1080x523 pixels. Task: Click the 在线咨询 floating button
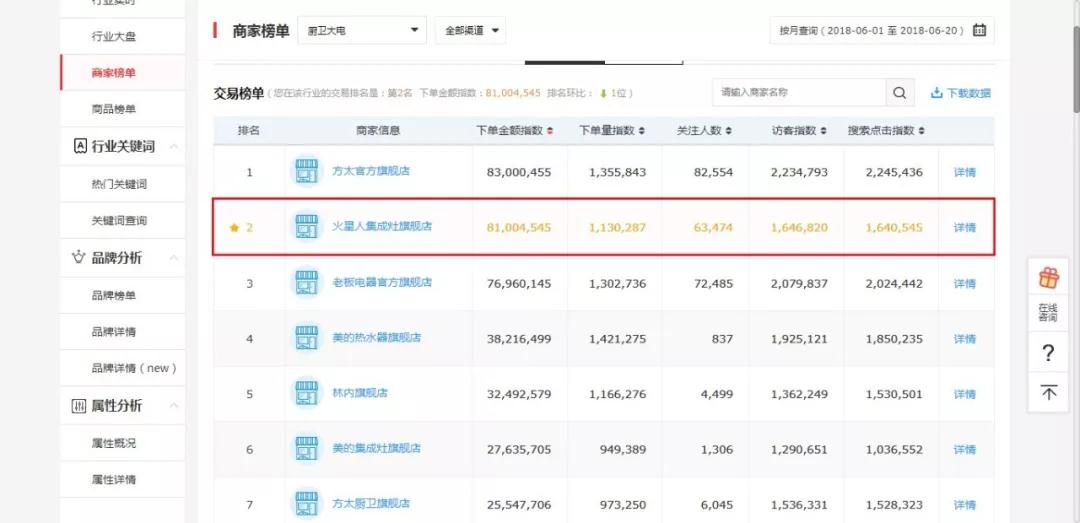(1048, 313)
